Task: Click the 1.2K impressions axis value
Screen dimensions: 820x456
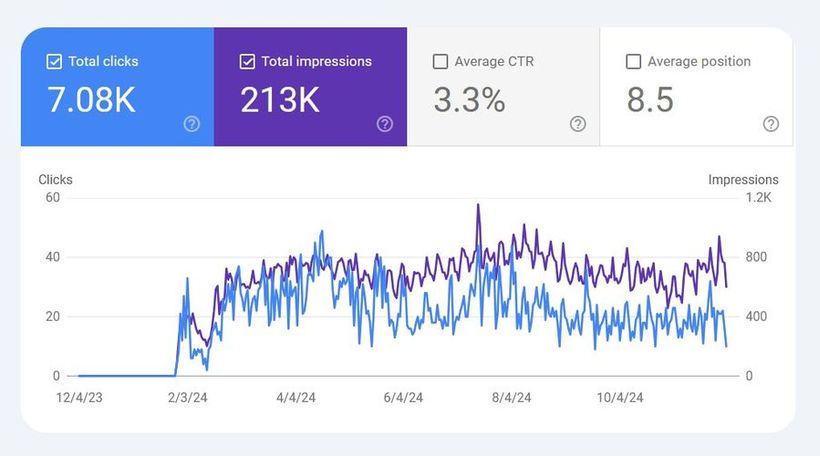Action: [x=758, y=197]
